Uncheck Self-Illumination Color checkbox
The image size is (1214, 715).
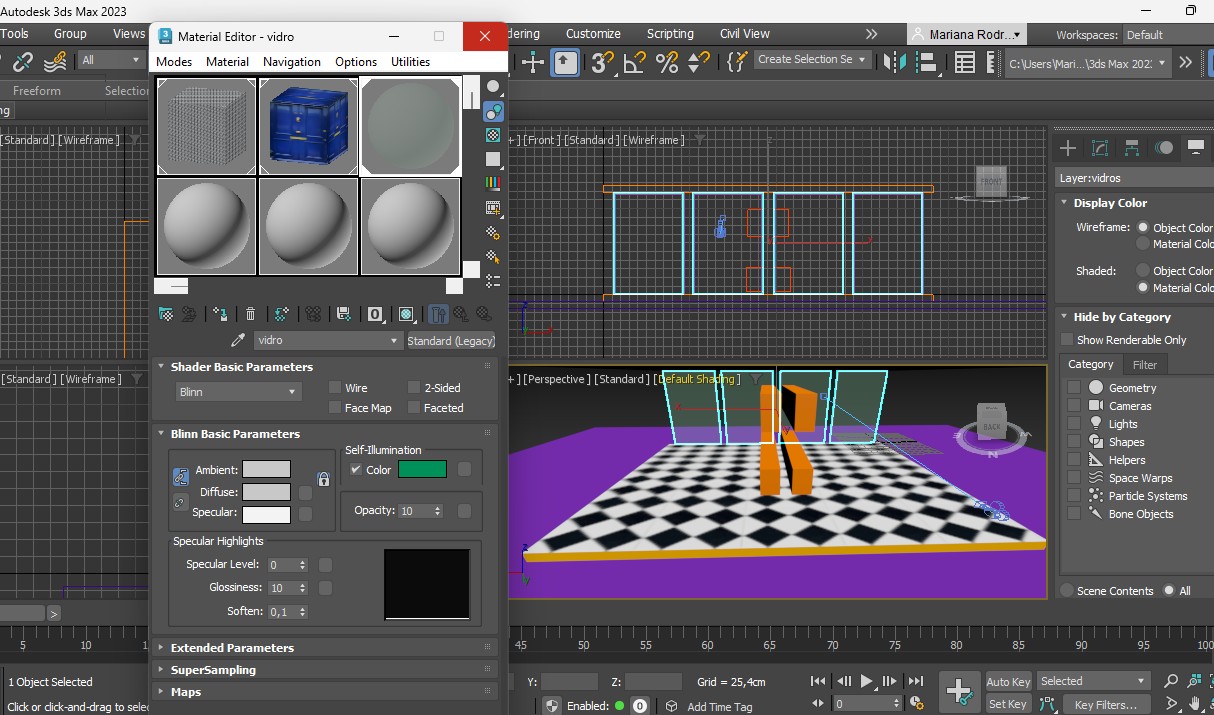coord(355,470)
